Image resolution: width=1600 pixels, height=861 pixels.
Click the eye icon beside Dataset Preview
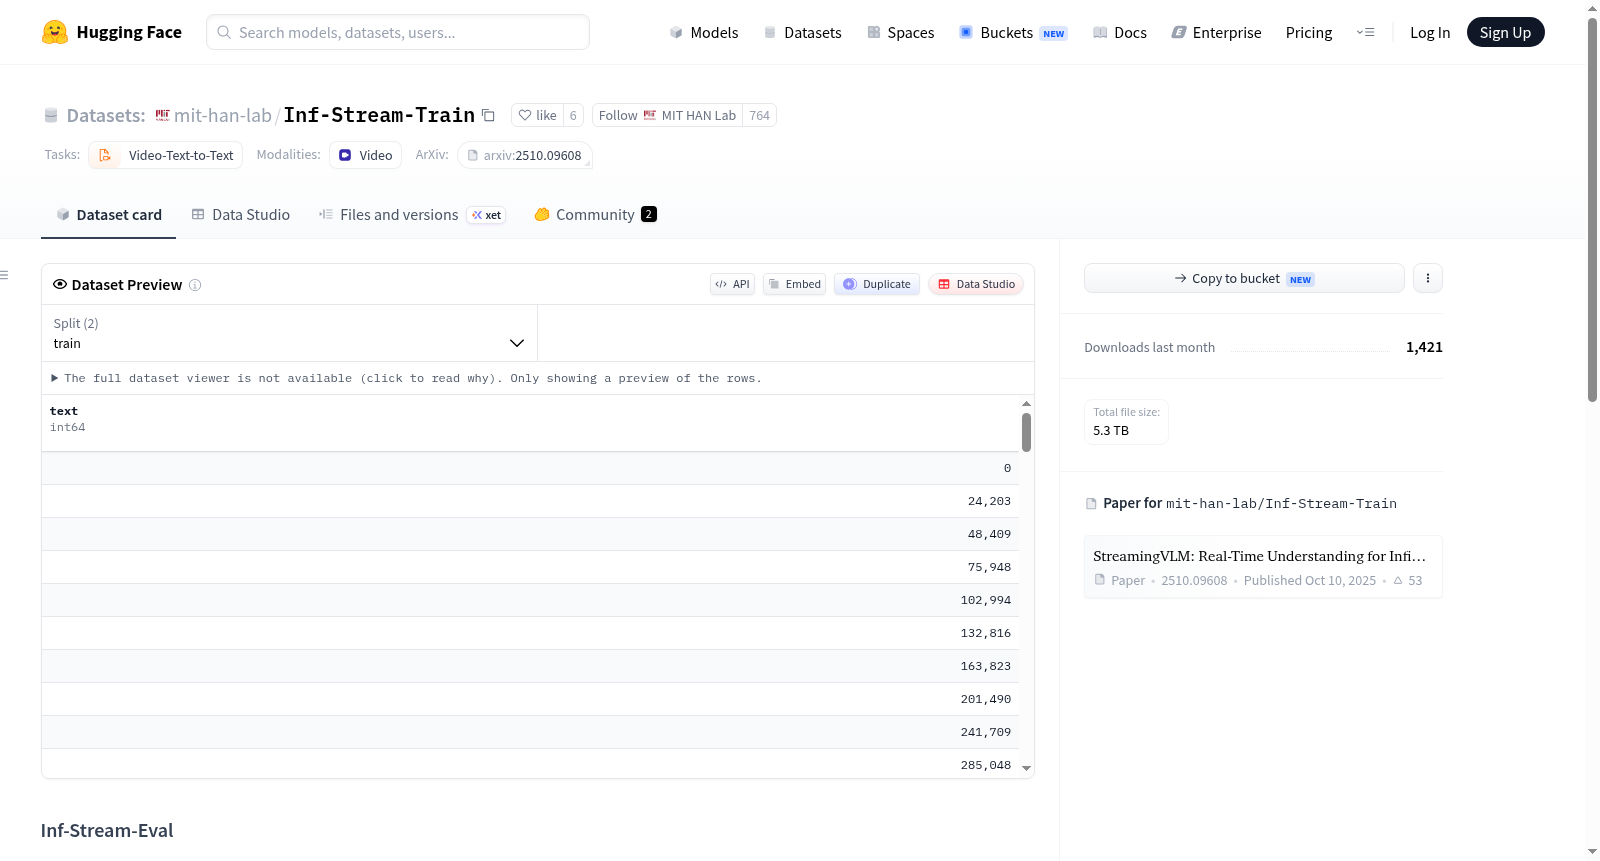pos(60,284)
